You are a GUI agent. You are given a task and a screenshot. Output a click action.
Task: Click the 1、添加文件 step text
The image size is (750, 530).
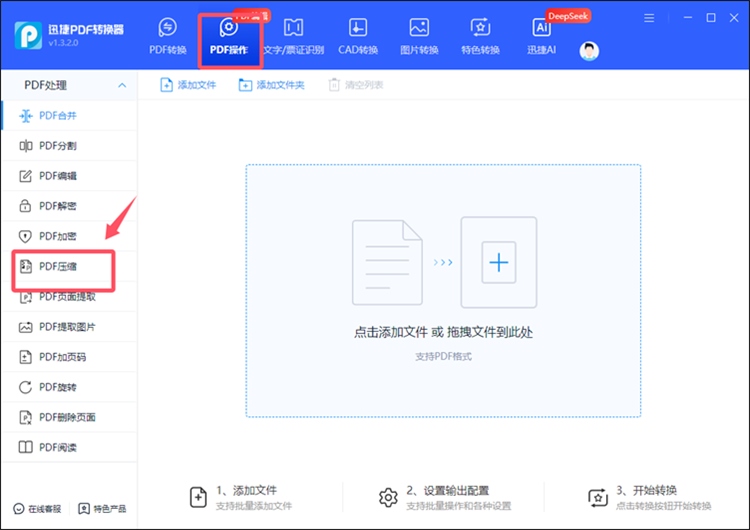click(x=246, y=490)
